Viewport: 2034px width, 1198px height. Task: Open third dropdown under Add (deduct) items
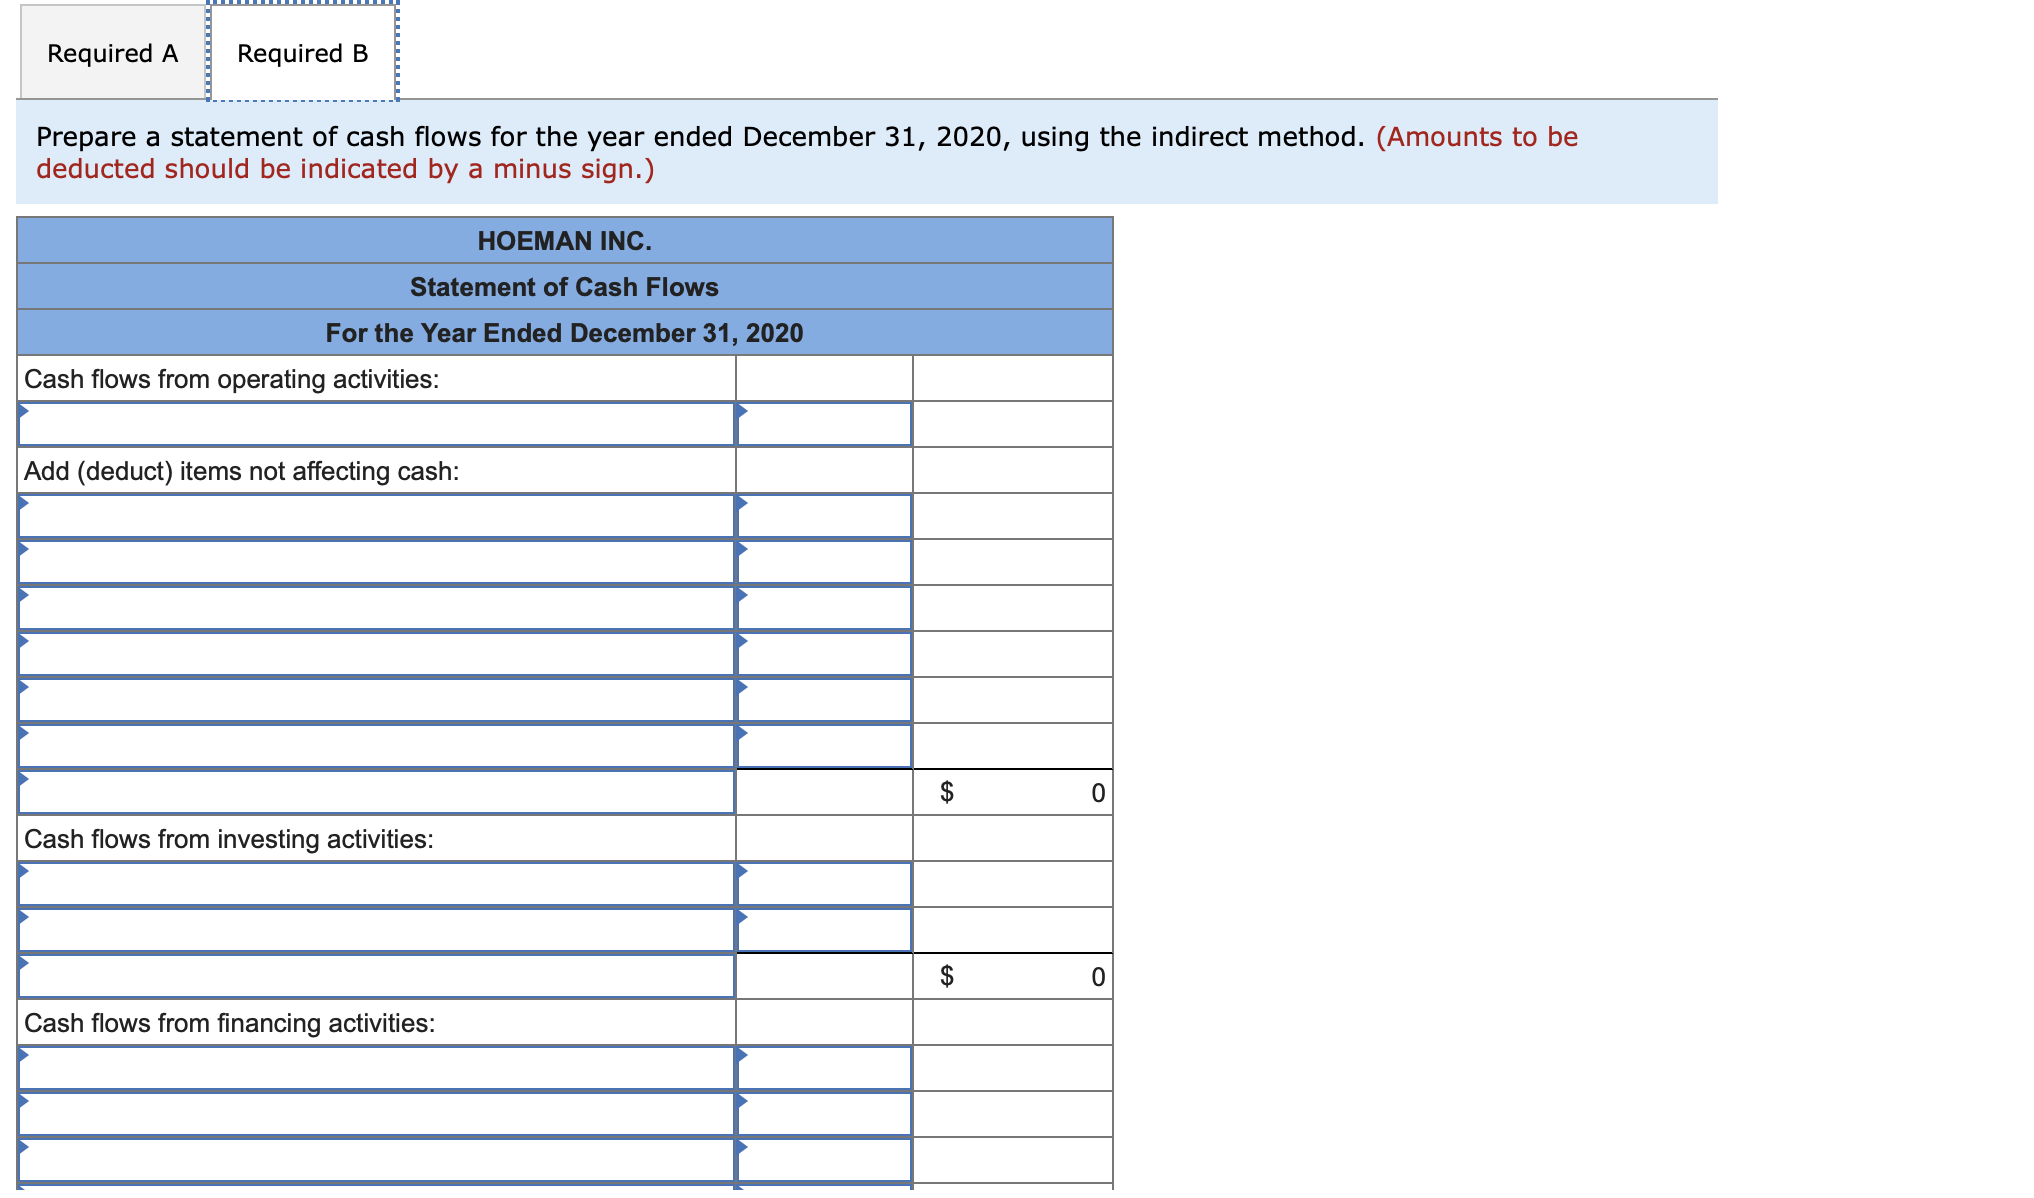376,608
